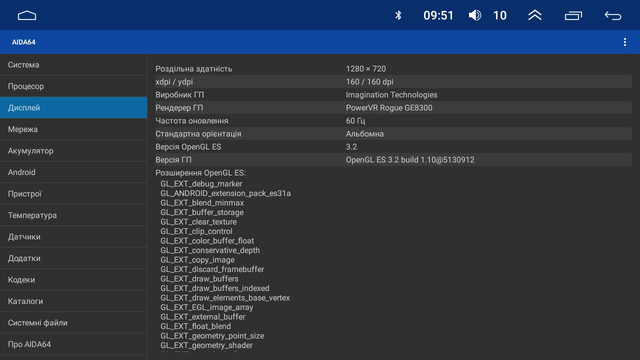Open the Температура section
Screen dimensions: 640x360
coord(73,215)
